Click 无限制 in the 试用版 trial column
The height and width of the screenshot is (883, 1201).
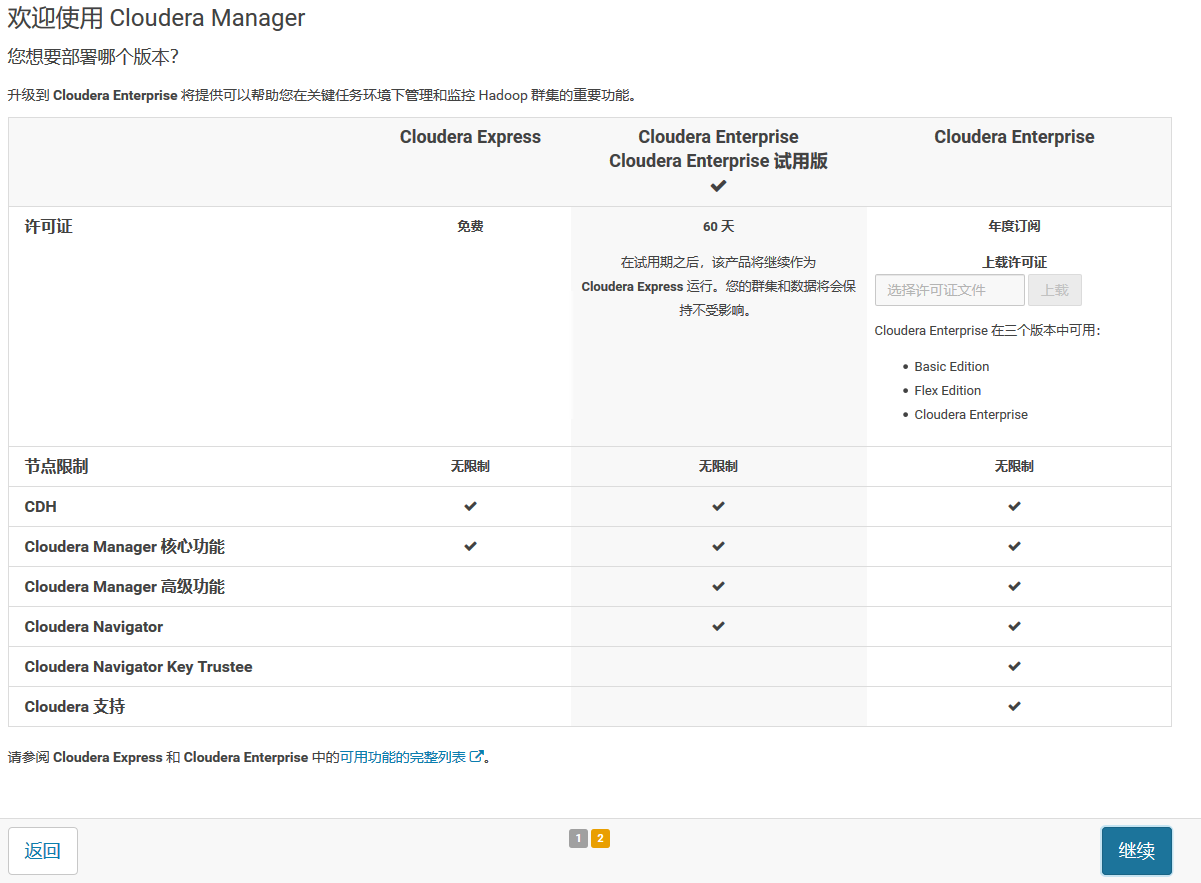(x=718, y=466)
